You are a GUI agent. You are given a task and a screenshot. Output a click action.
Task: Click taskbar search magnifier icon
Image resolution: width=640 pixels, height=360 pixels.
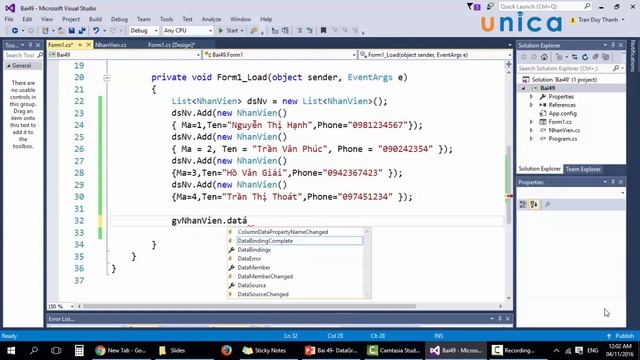[x=34, y=351]
